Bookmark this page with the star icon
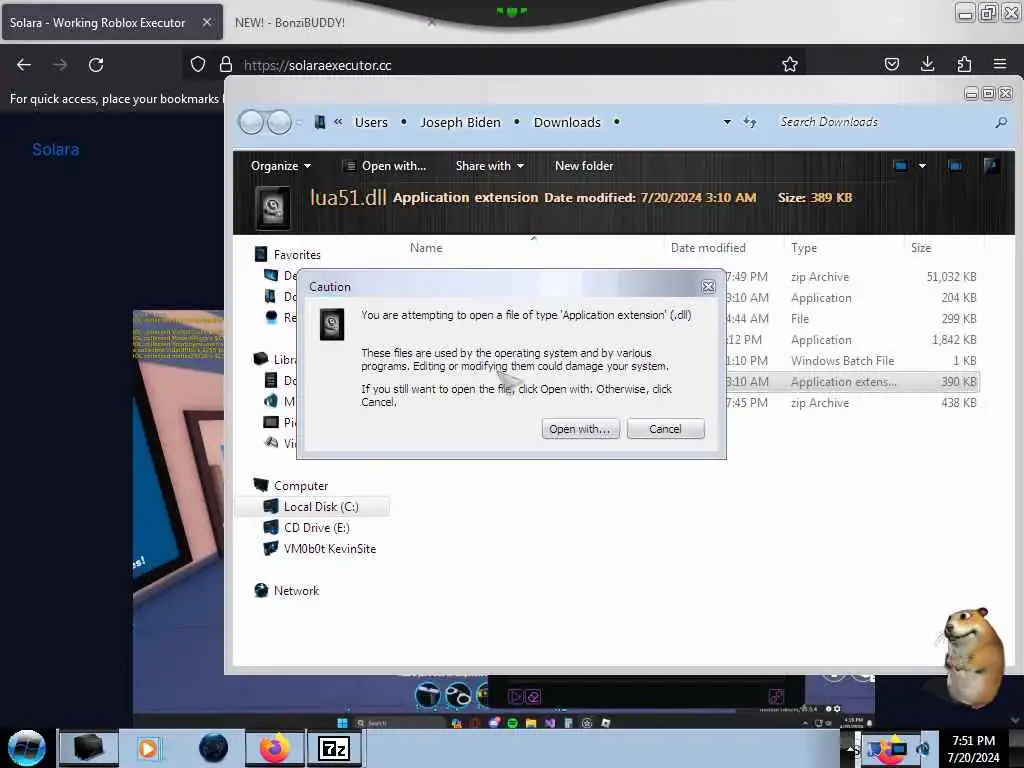1024x768 pixels. point(790,64)
